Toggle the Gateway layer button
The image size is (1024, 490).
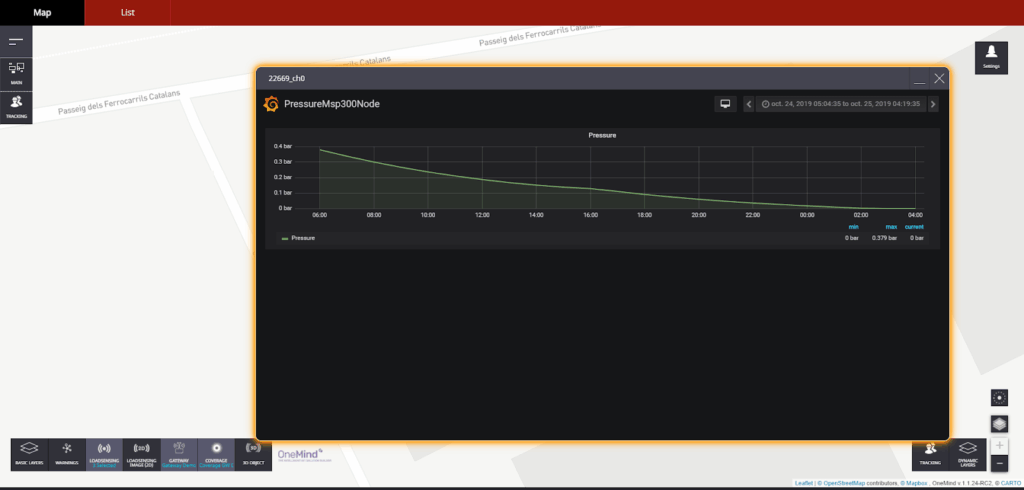click(178, 454)
